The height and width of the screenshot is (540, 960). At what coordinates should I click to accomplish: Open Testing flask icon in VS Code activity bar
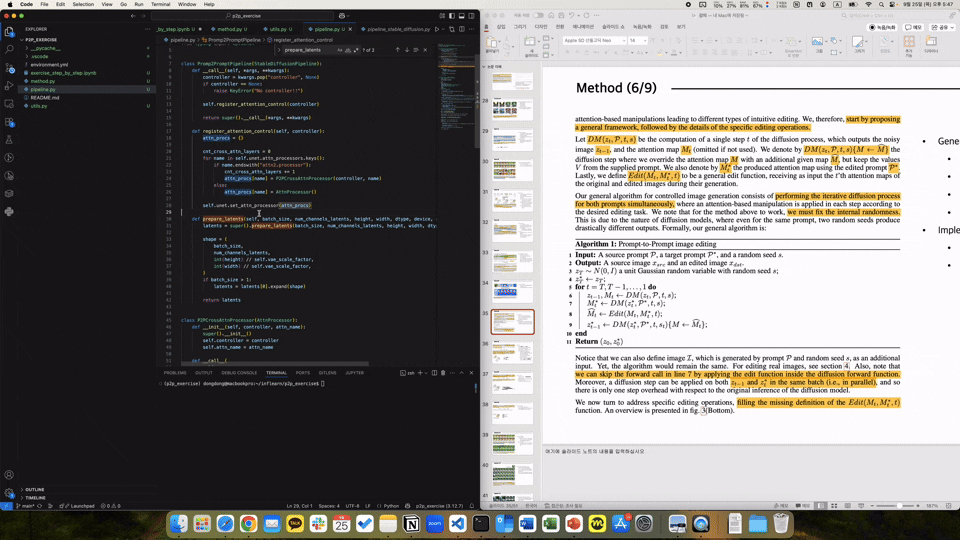click(x=9, y=140)
